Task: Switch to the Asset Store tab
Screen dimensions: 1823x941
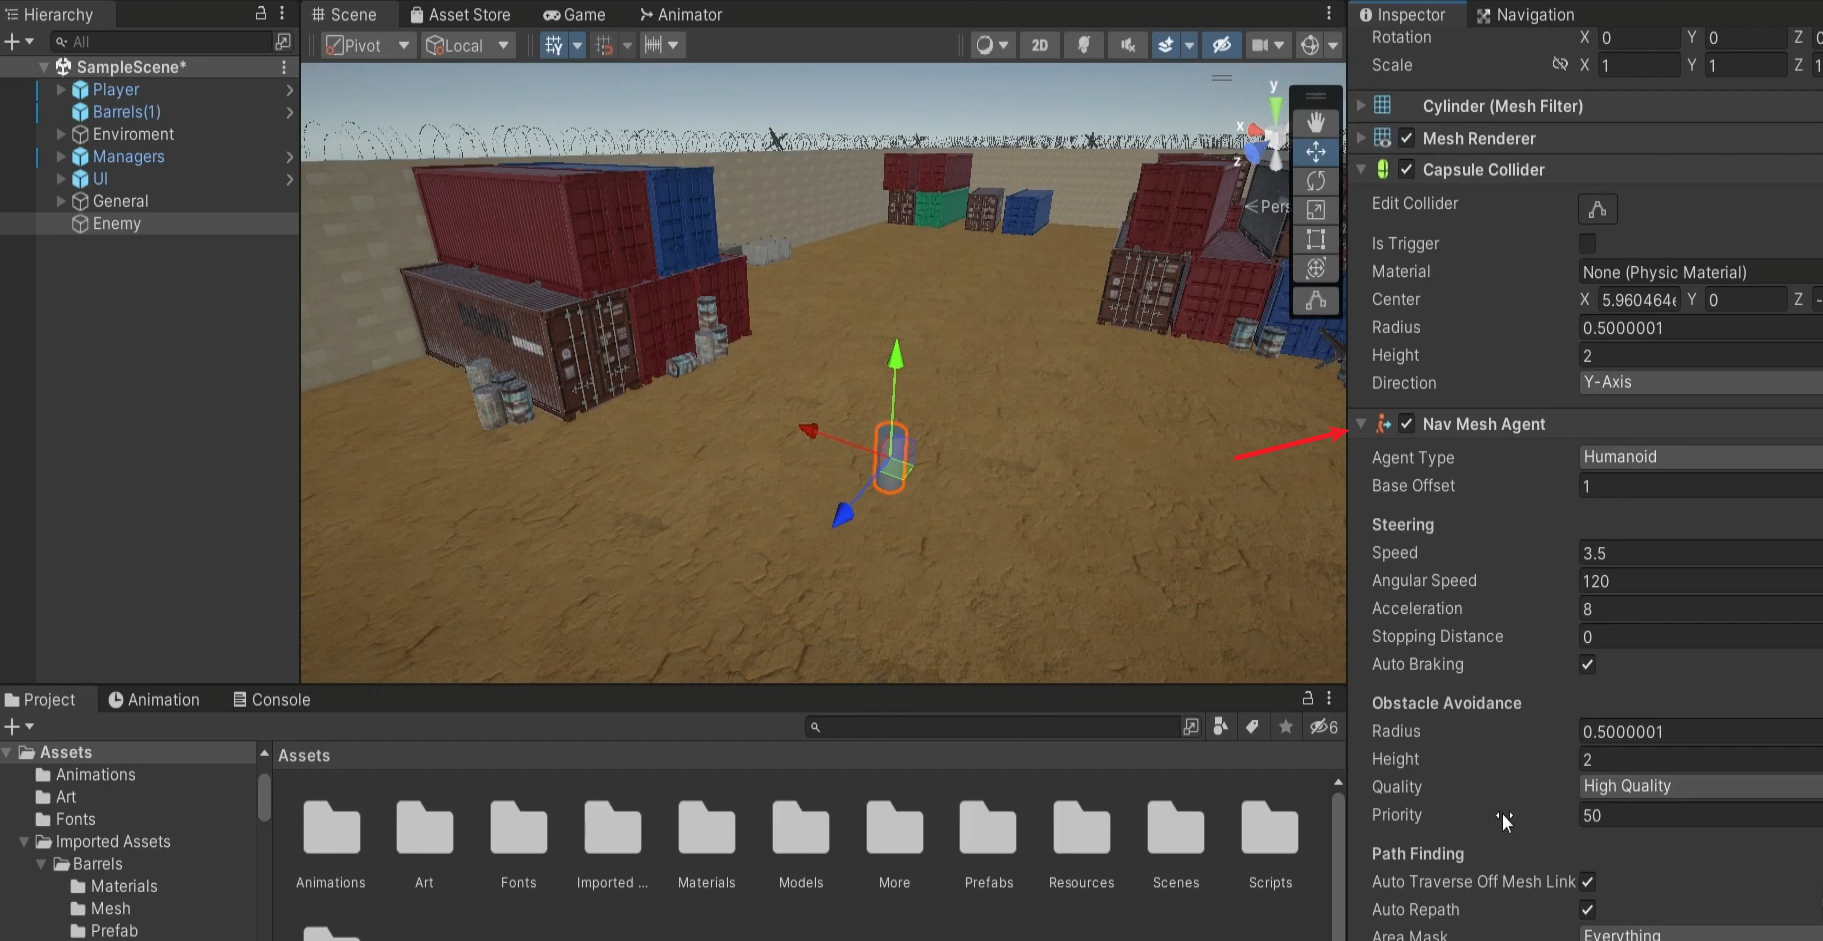Action: click(x=461, y=14)
